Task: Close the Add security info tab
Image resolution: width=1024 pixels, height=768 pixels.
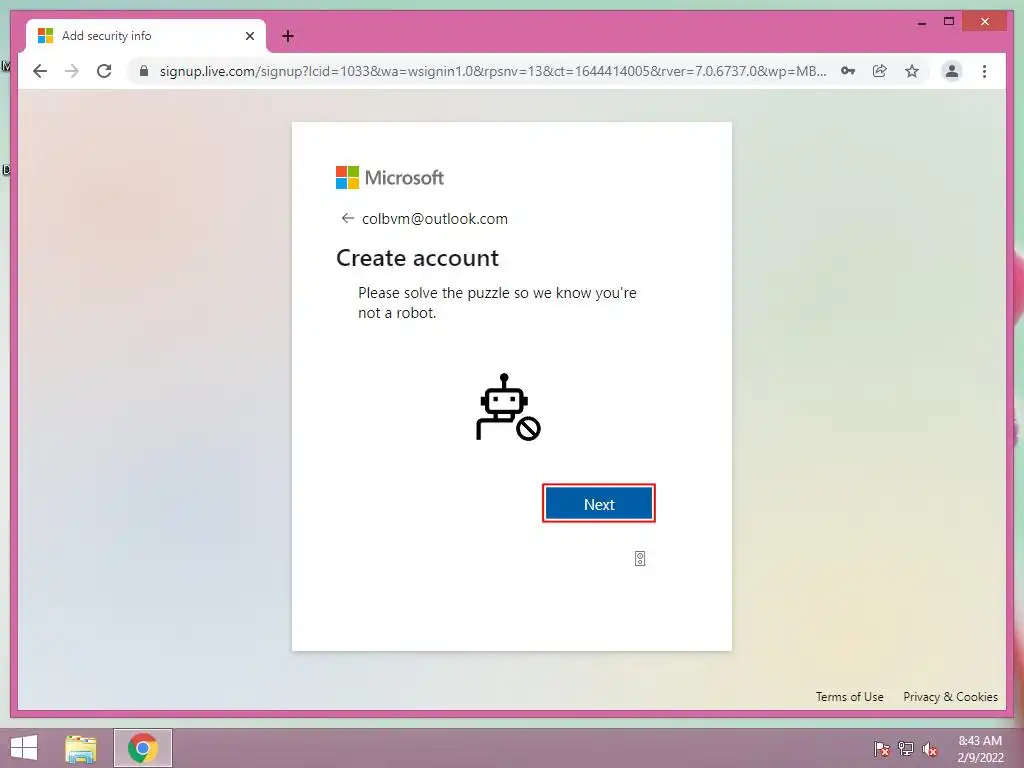Action: (x=249, y=36)
